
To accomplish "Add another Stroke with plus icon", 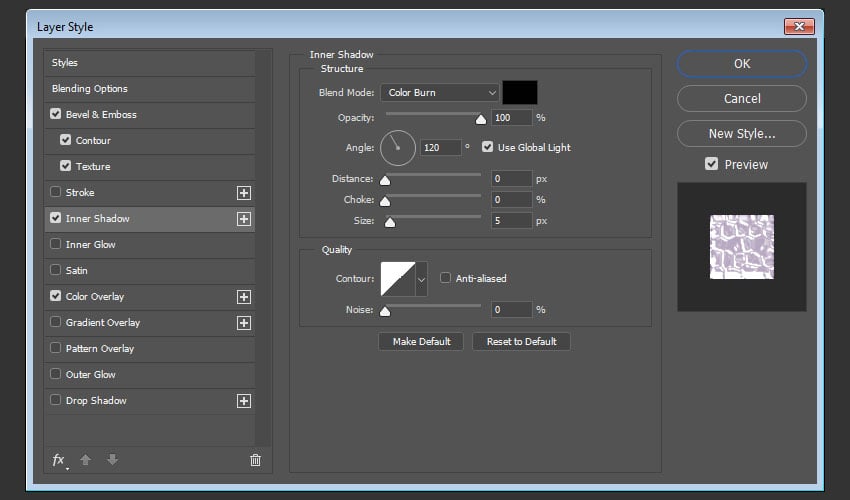I will [x=244, y=193].
